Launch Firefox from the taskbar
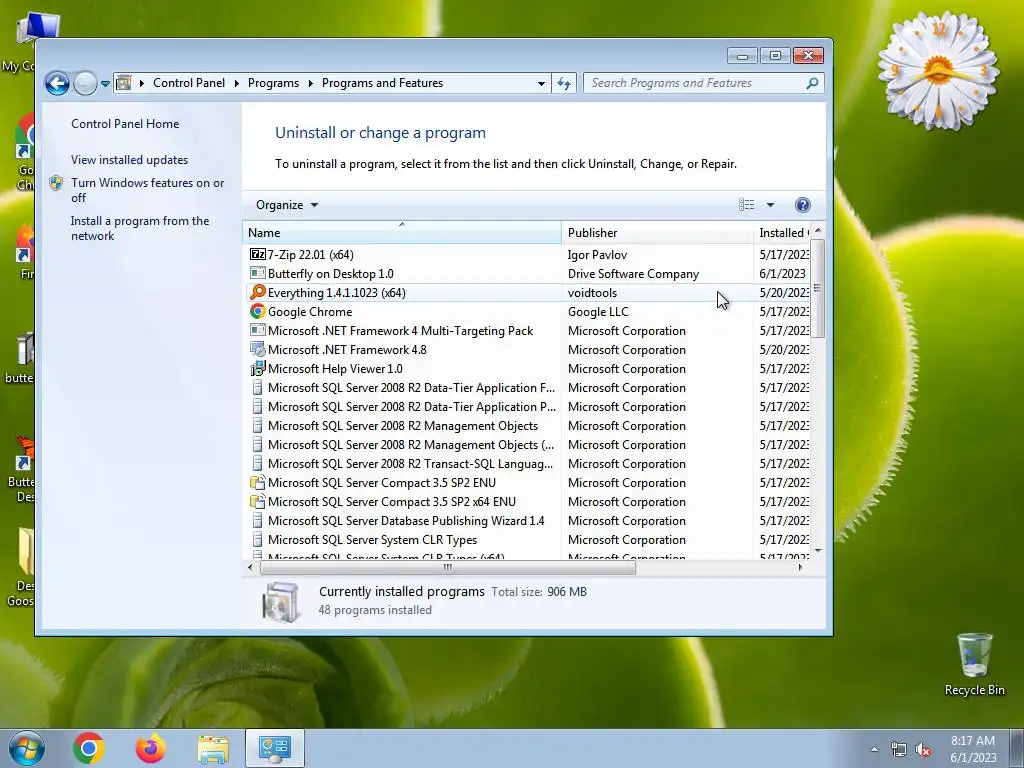Image resolution: width=1024 pixels, height=768 pixels. coord(150,748)
